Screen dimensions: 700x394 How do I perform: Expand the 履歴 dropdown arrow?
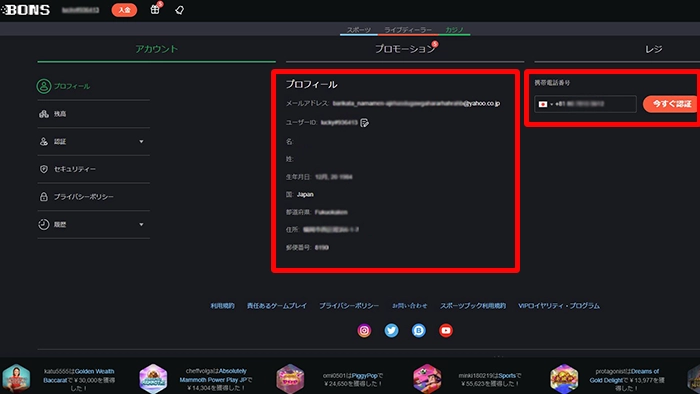click(141, 224)
